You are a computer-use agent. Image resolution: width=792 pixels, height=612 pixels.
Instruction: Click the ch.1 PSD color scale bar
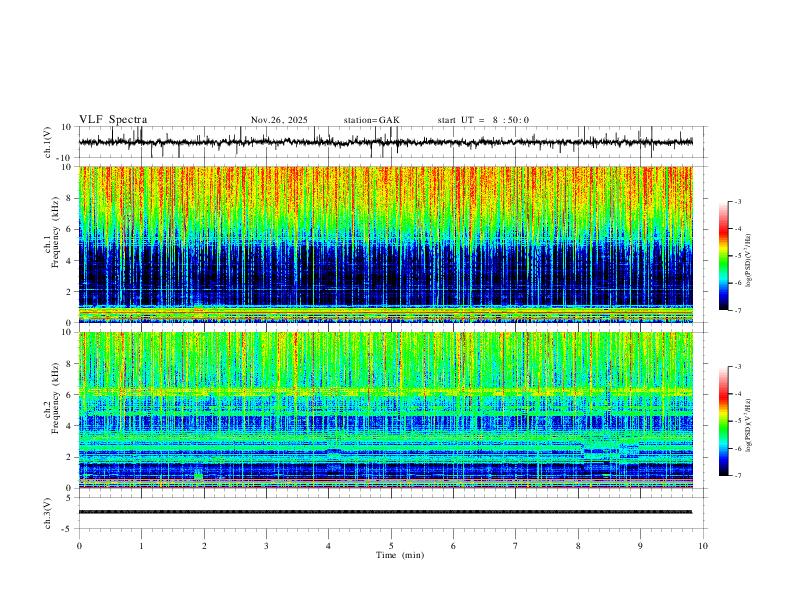tap(724, 256)
